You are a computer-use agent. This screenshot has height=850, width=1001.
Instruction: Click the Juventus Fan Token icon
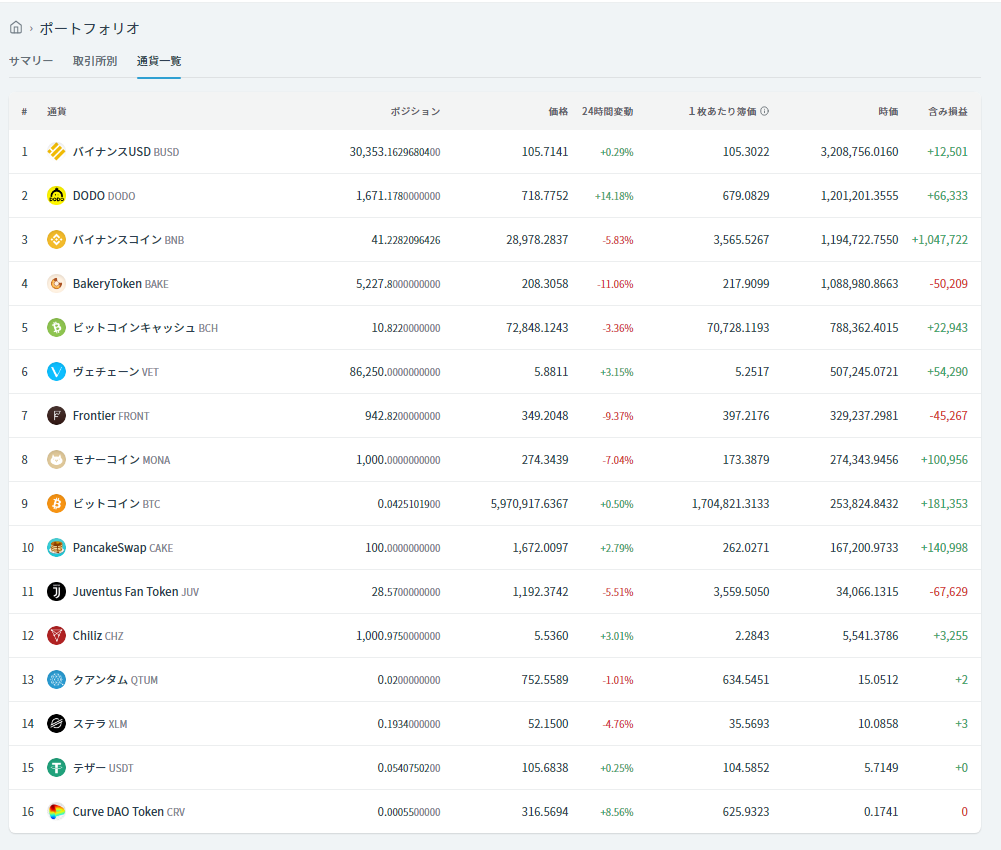56,592
